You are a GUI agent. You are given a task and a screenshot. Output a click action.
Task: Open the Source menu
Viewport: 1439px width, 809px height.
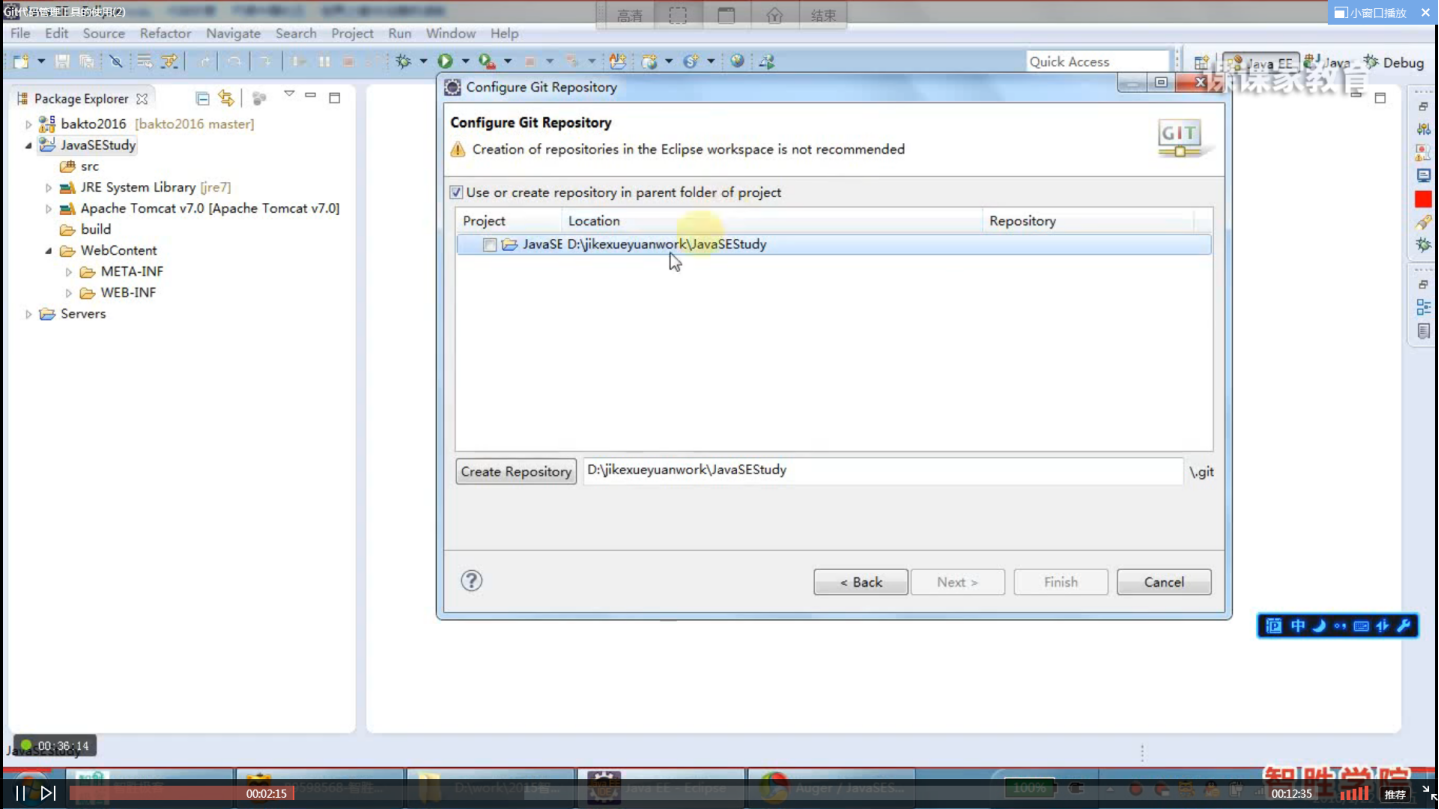(x=104, y=33)
